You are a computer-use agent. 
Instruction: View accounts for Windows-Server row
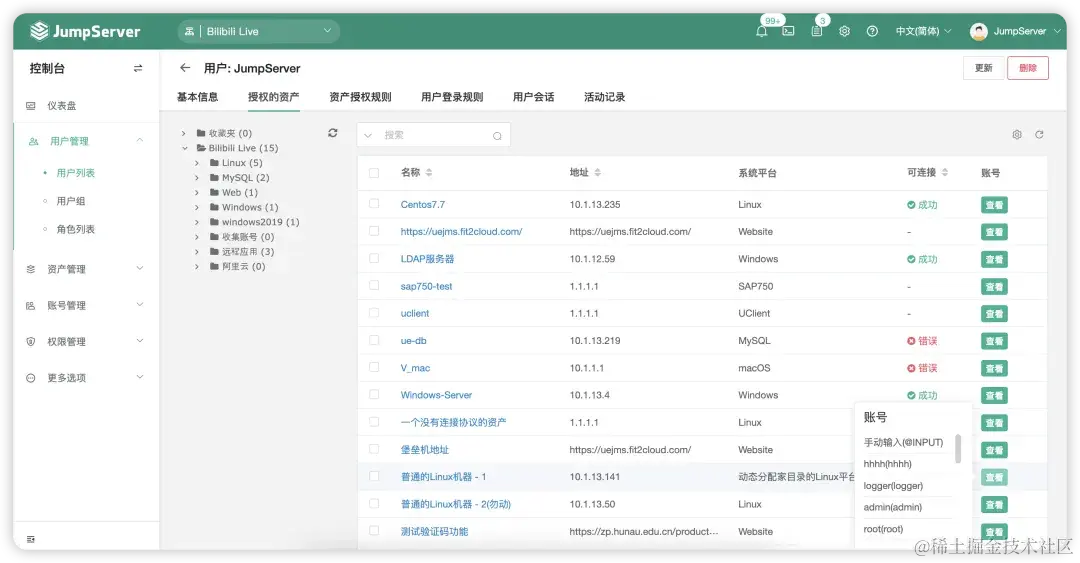tap(994, 396)
